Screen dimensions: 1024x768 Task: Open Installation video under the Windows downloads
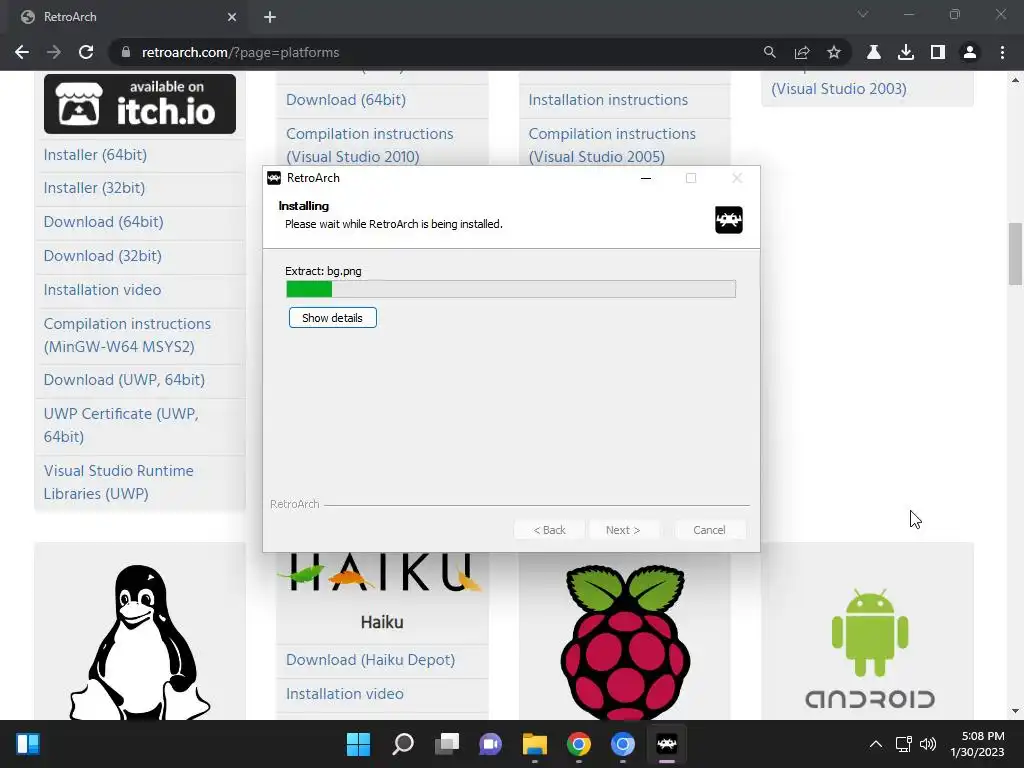(102, 290)
